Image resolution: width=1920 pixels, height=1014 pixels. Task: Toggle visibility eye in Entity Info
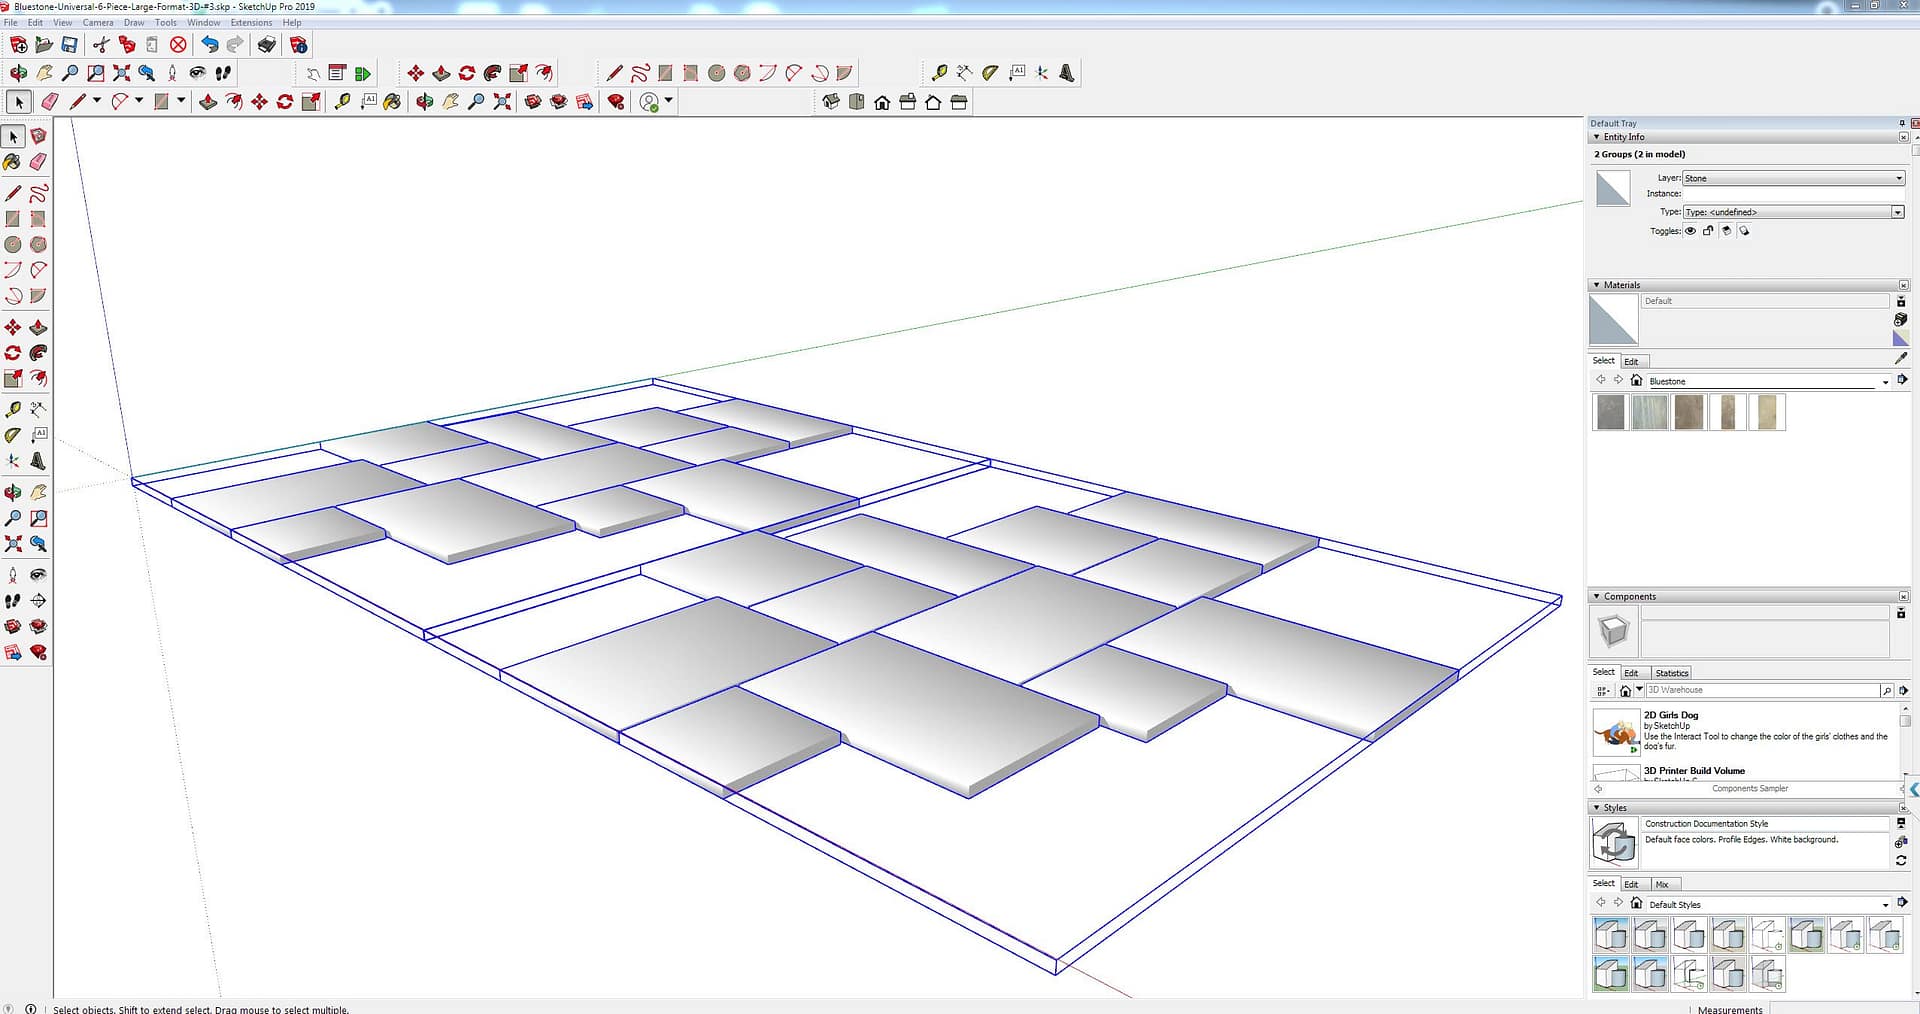pyautogui.click(x=1690, y=231)
